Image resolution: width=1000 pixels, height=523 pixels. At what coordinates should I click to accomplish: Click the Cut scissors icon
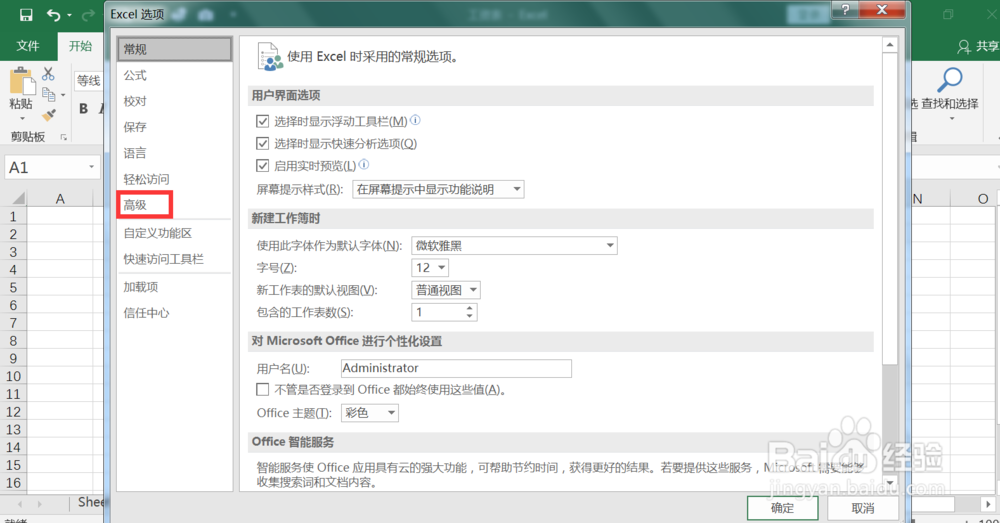coord(48,74)
